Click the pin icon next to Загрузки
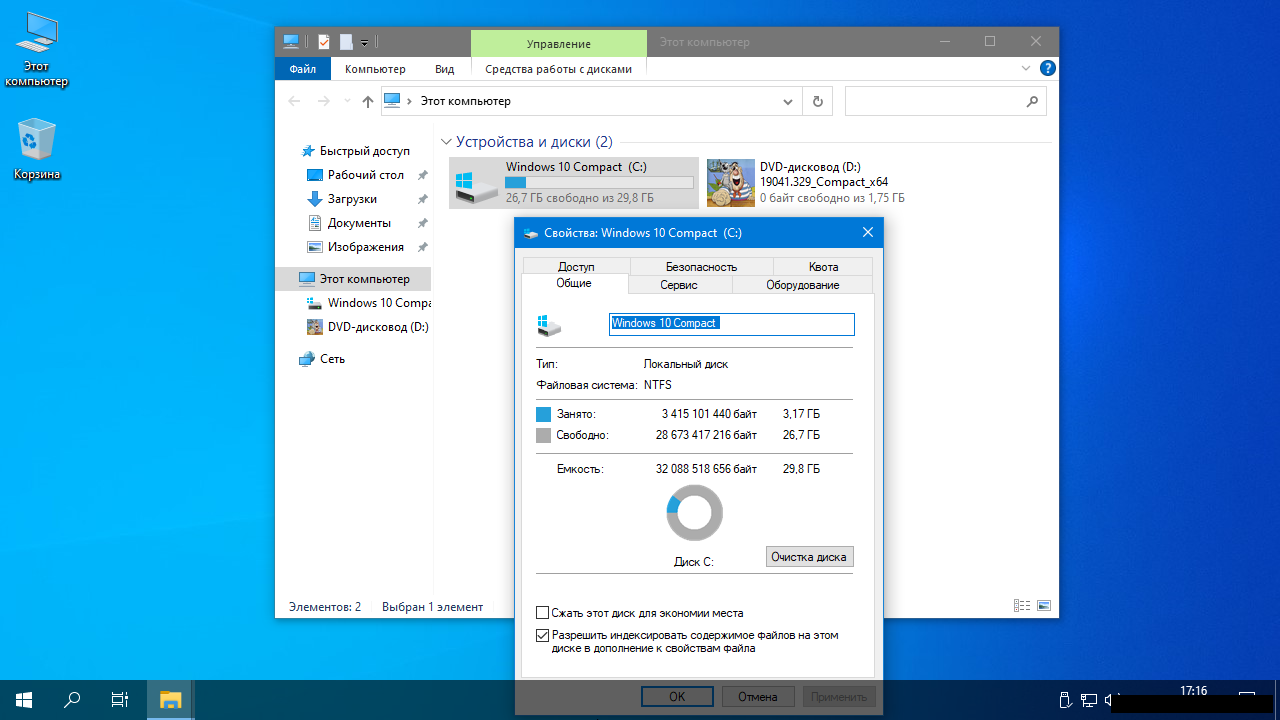 tap(423, 199)
